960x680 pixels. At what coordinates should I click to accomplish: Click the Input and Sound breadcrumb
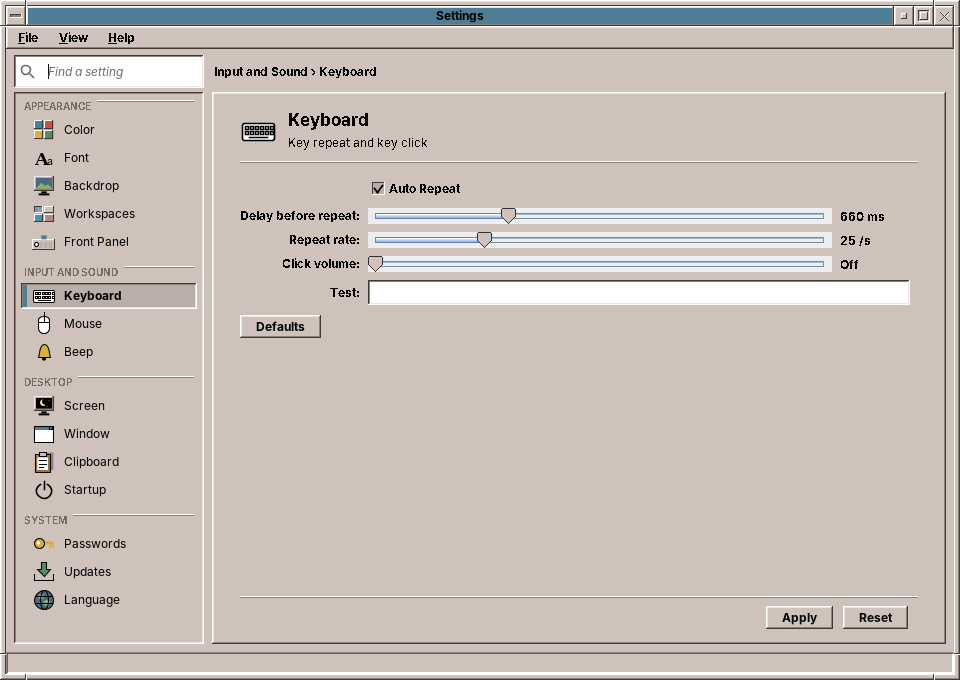coord(260,72)
